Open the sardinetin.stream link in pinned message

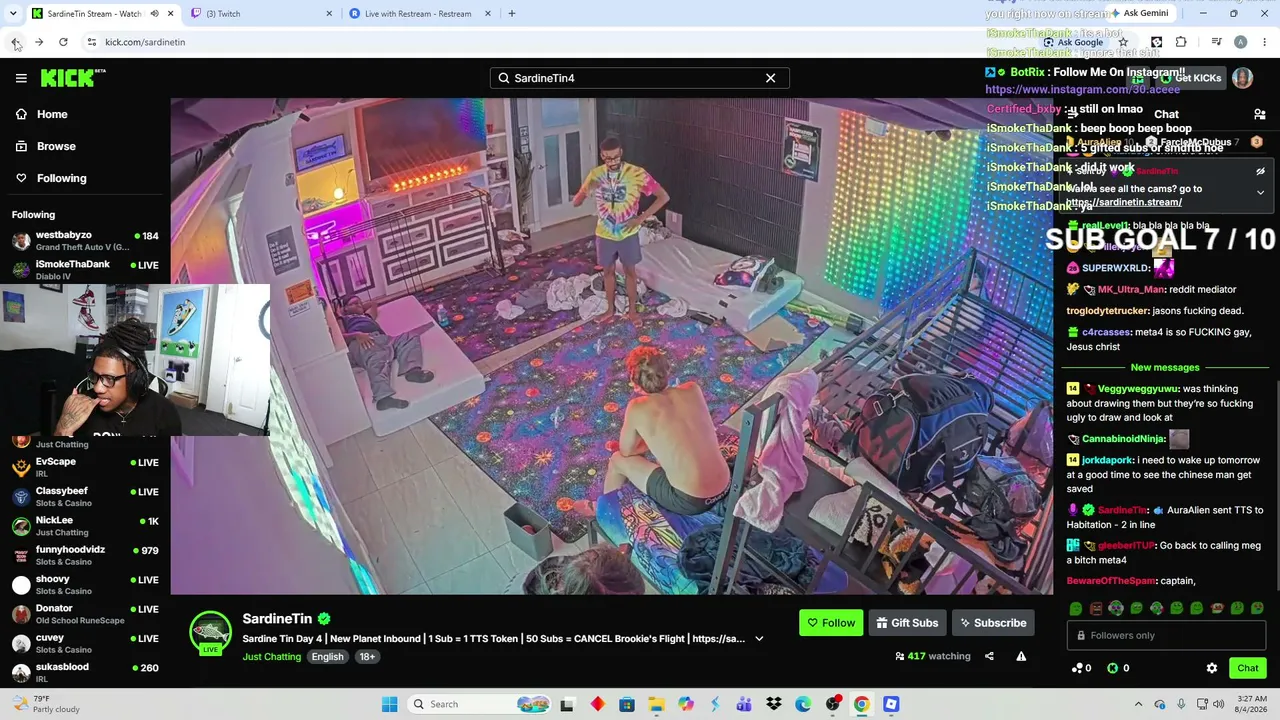[x=1123, y=202]
